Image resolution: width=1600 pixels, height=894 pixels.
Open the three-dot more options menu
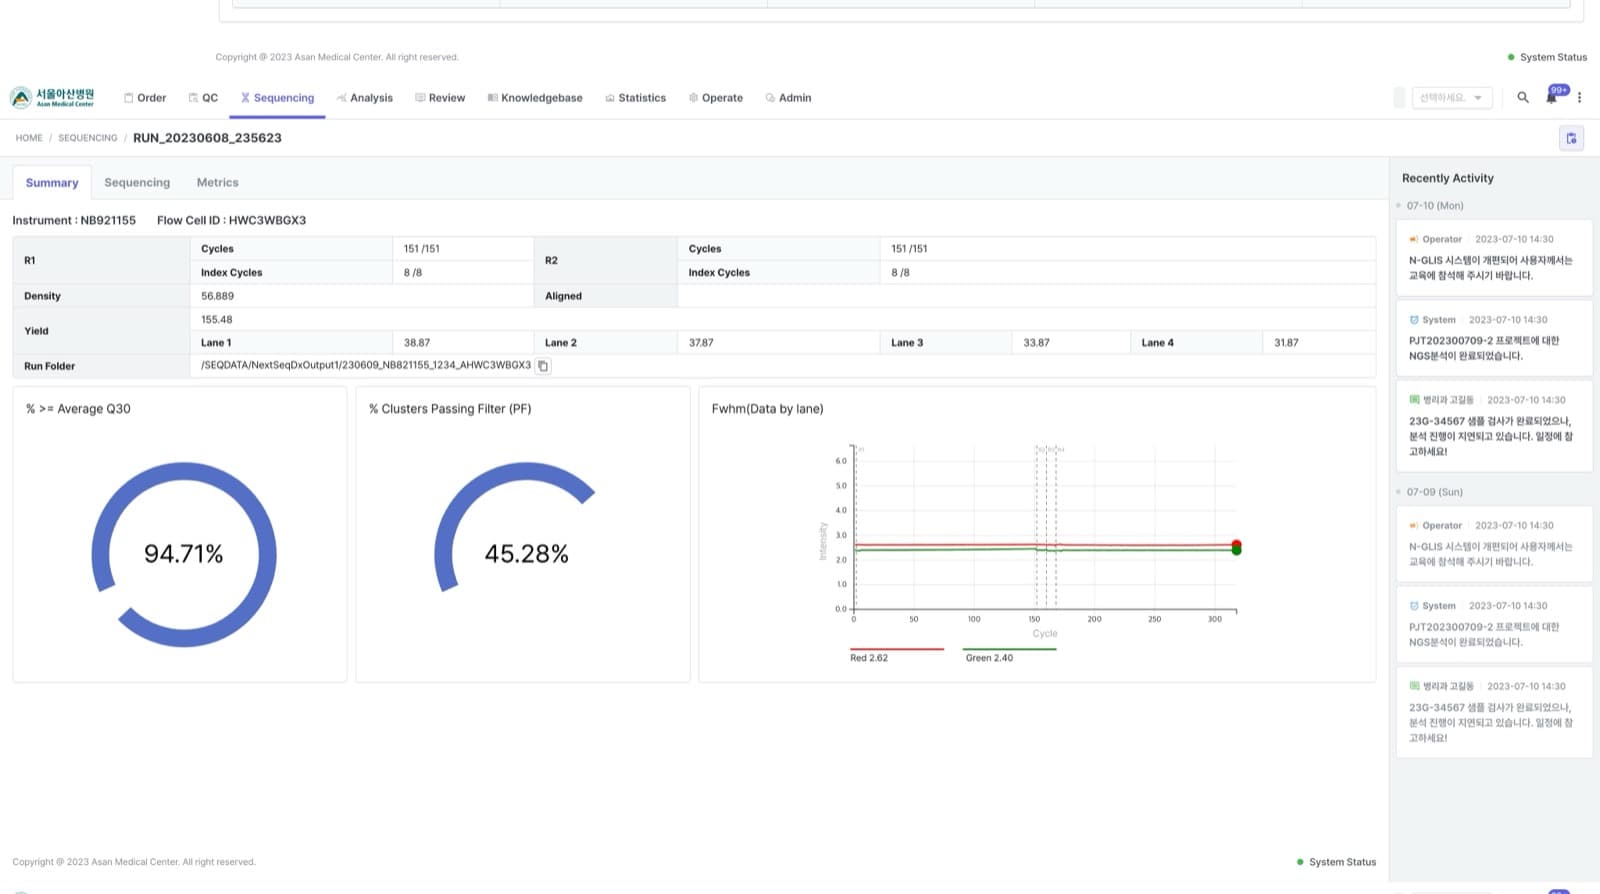tap(1580, 97)
